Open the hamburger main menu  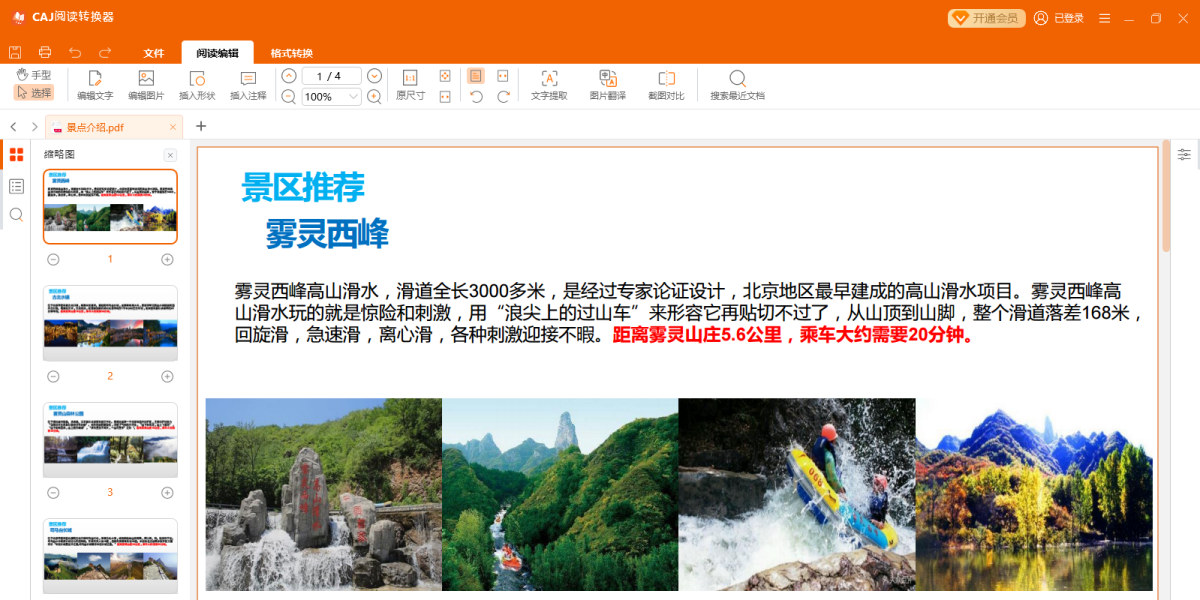click(x=1105, y=18)
